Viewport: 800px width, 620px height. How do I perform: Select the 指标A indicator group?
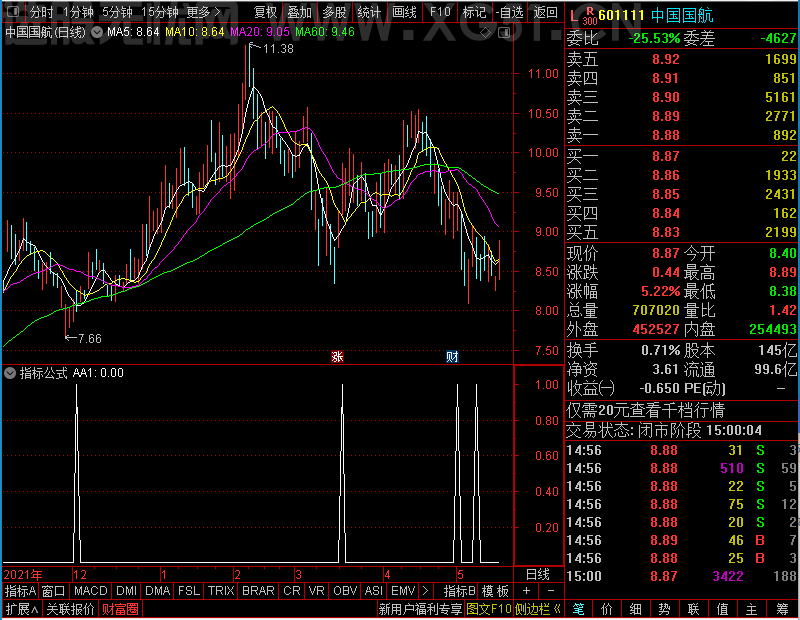click(20, 591)
